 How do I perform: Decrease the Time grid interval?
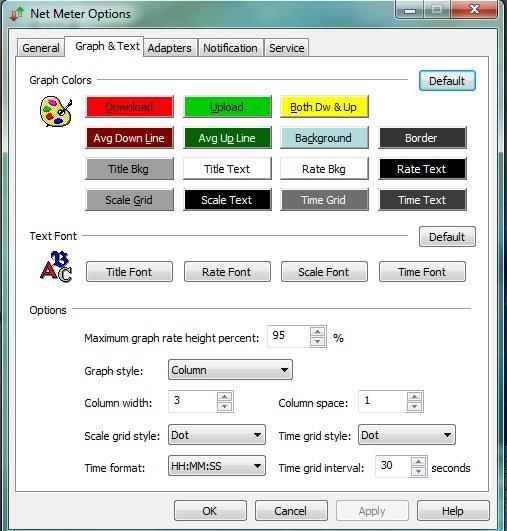click(419, 471)
